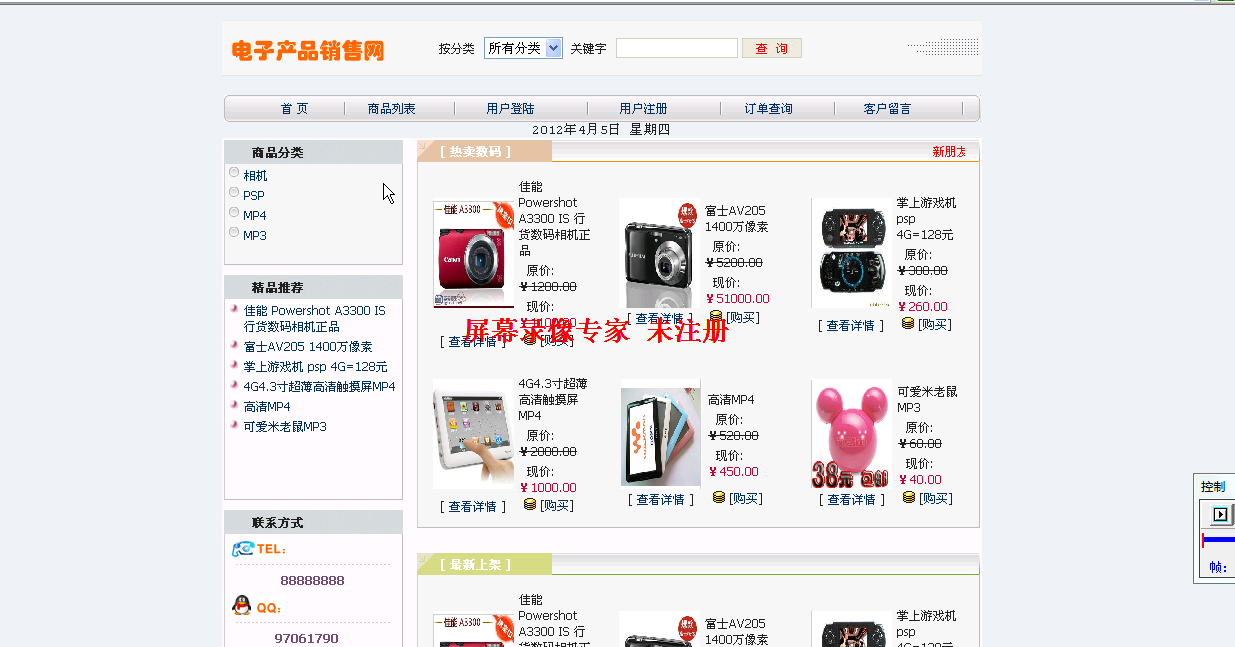Open the 相机 category text link
The height and width of the screenshot is (647, 1235).
coord(255,176)
